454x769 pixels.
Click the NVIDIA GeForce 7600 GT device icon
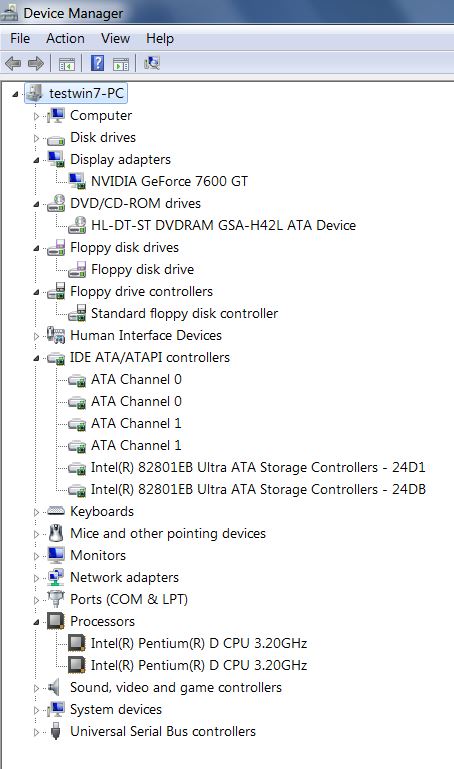click(x=77, y=181)
